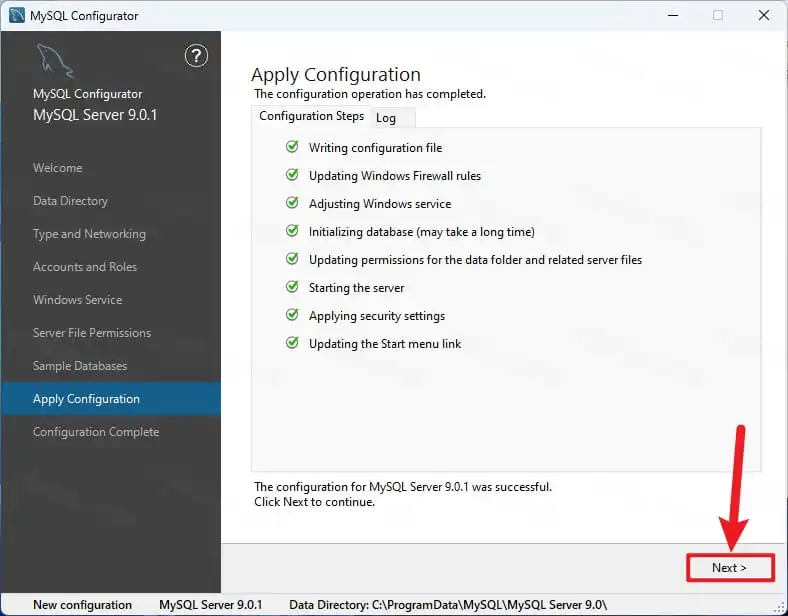Click 'Initializing database (may take a long time)'
The width and height of the screenshot is (788, 616).
(422, 232)
